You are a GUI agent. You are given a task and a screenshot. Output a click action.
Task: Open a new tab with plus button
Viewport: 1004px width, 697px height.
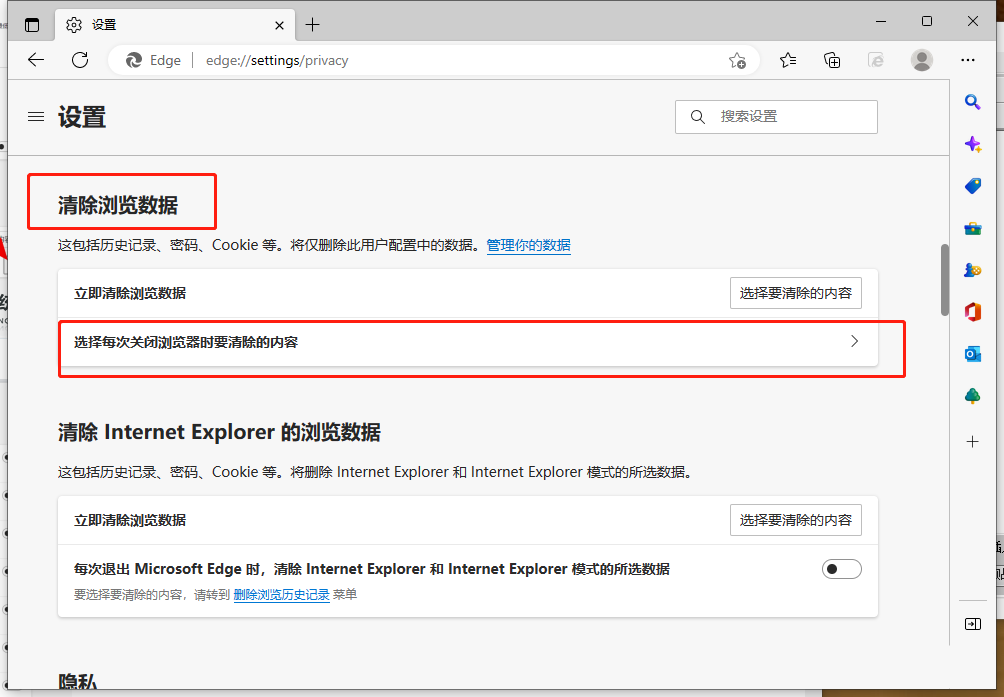click(312, 25)
